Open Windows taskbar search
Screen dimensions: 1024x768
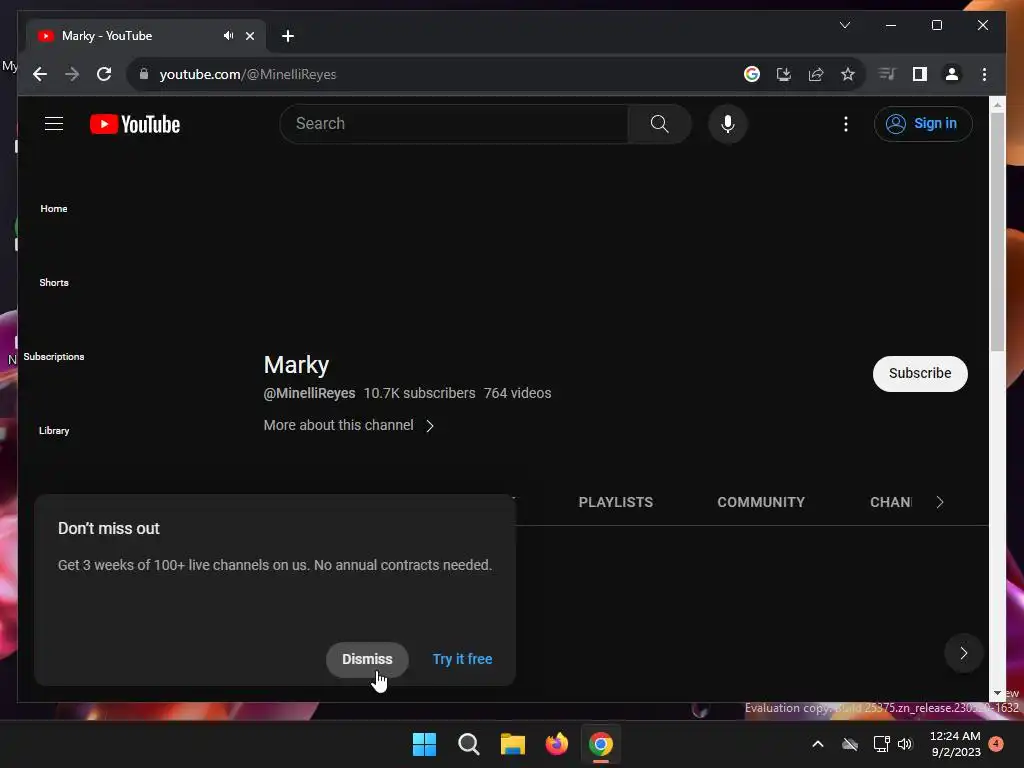click(x=469, y=744)
